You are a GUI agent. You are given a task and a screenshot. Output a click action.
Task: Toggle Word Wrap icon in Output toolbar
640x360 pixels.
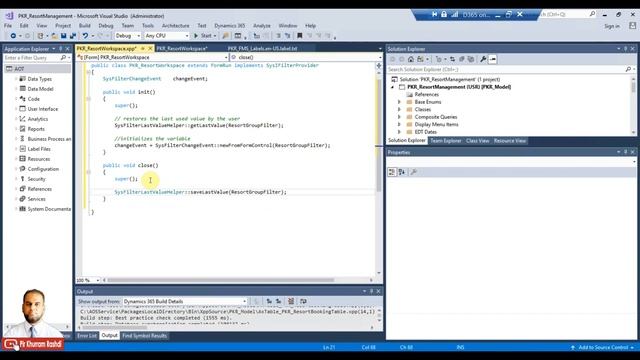coord(303,301)
